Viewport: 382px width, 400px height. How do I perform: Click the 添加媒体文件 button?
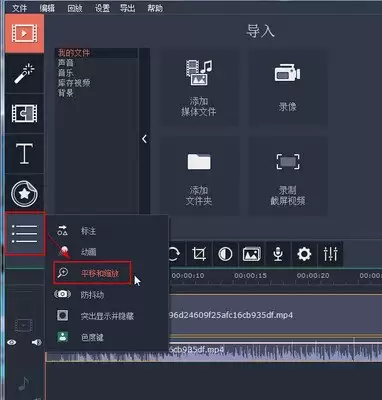[199, 88]
